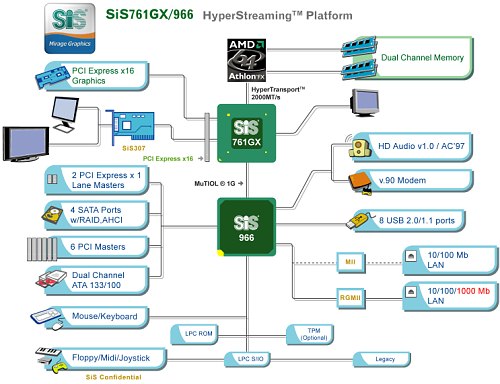This screenshot has width=500, height=384.
Task: Select the speaker icon next to HD Audio
Action: coord(359,146)
